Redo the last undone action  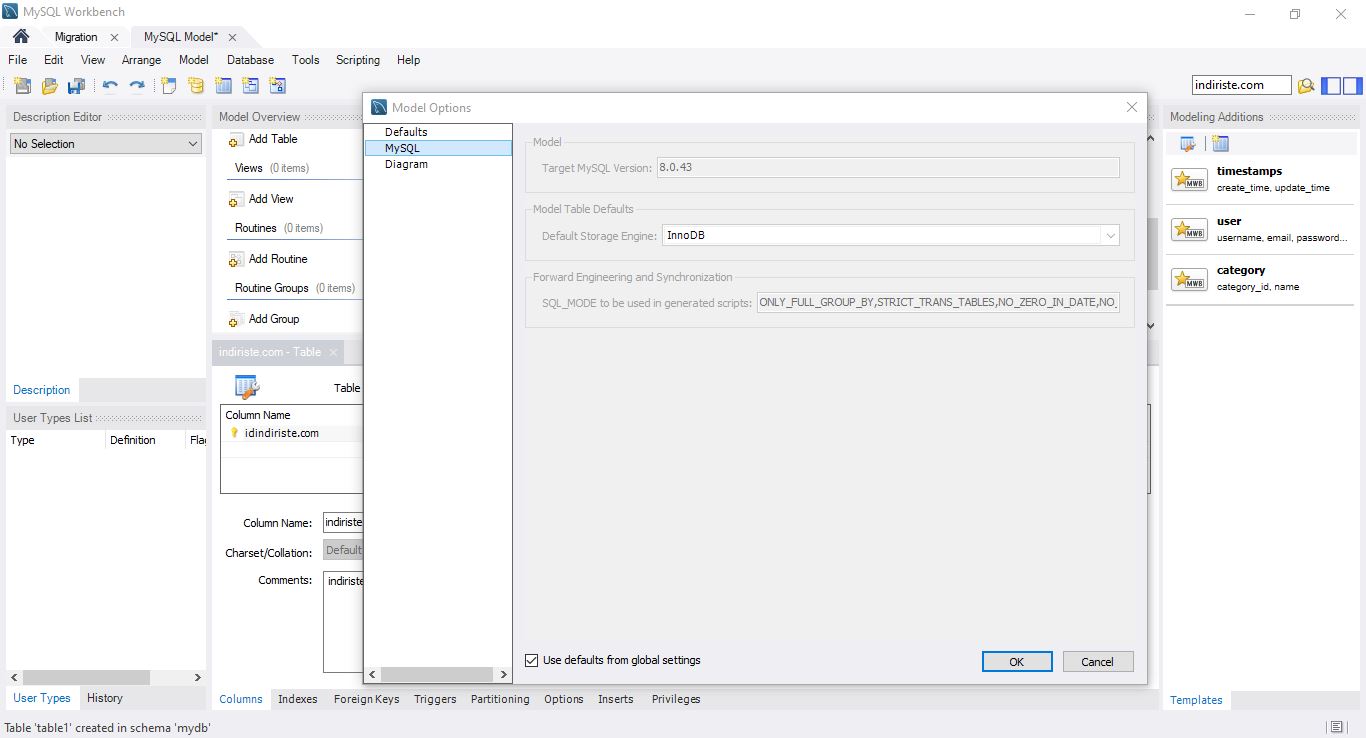click(x=137, y=86)
